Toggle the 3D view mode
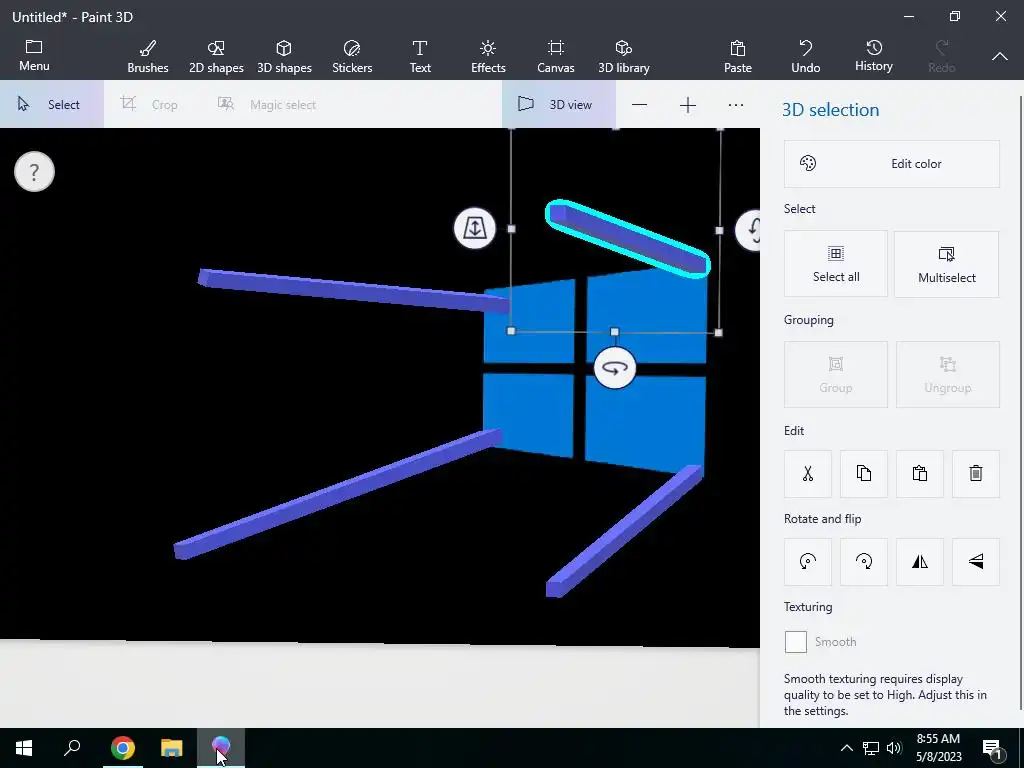This screenshot has height=768, width=1024. (x=558, y=104)
